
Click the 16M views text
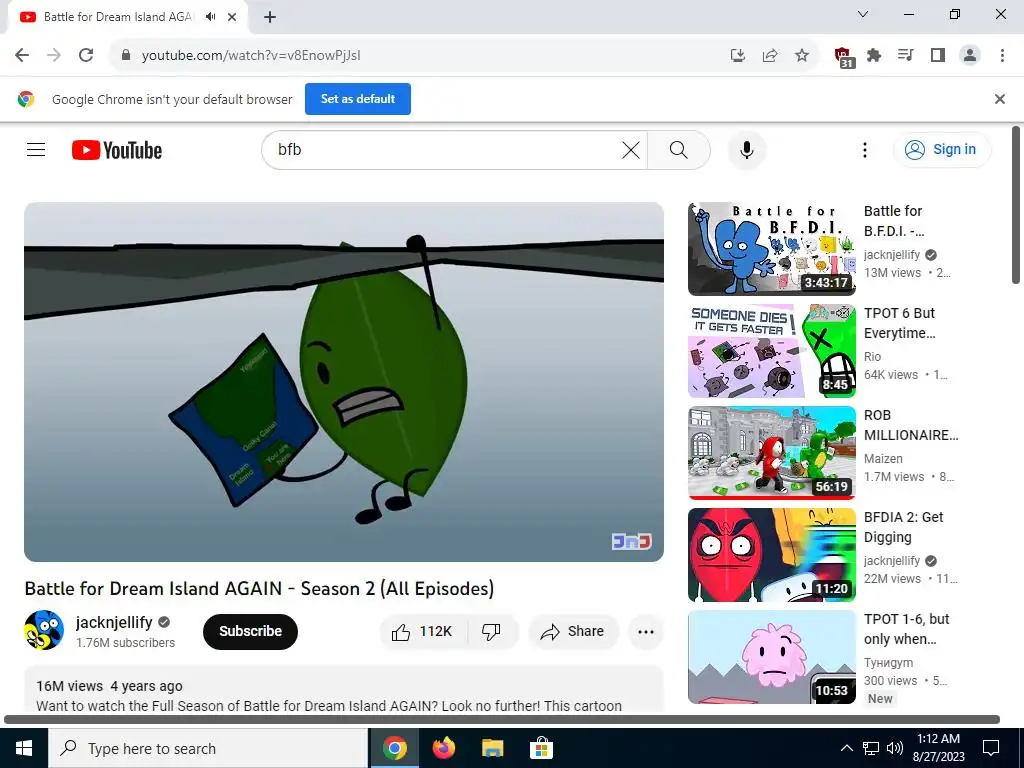click(x=69, y=686)
